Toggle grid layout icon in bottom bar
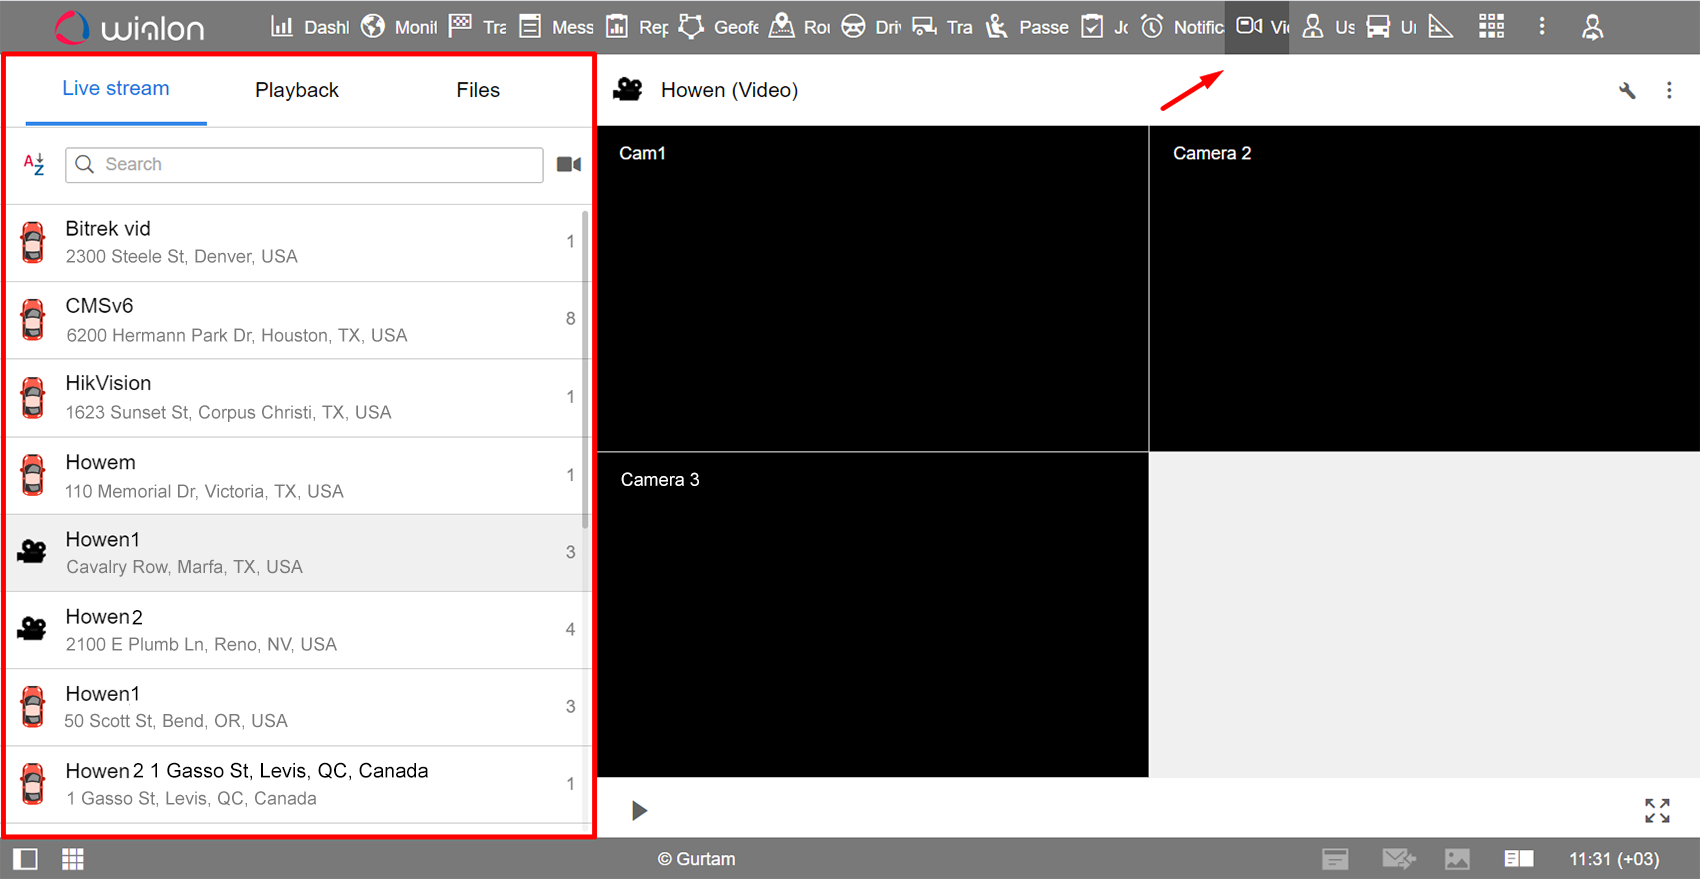The image size is (1700, 879). (x=73, y=859)
